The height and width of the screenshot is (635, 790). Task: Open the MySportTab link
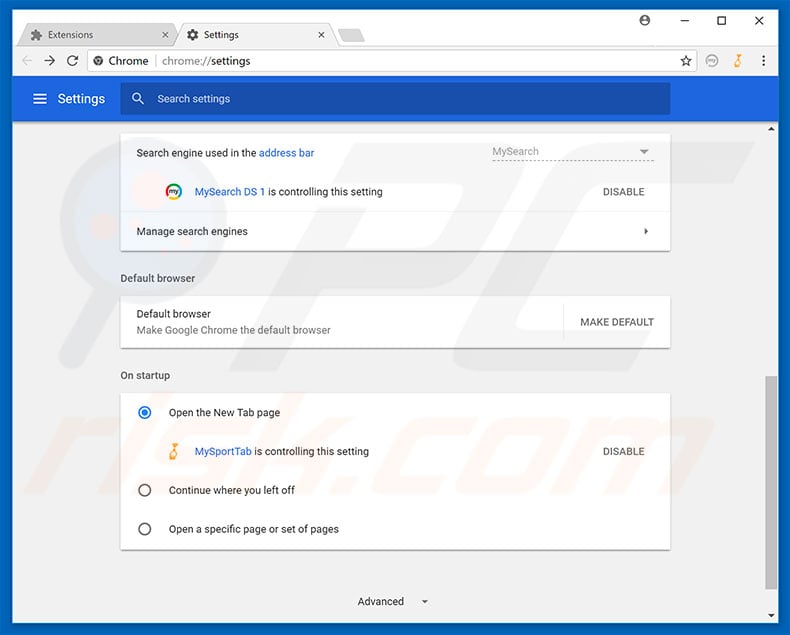[x=223, y=452]
